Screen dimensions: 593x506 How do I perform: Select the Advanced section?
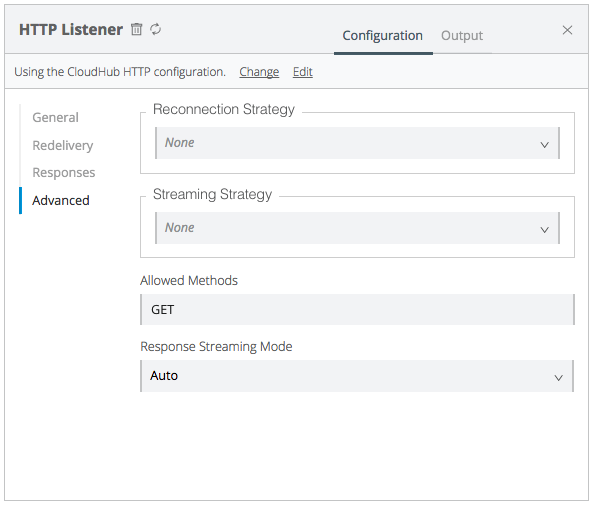61,200
